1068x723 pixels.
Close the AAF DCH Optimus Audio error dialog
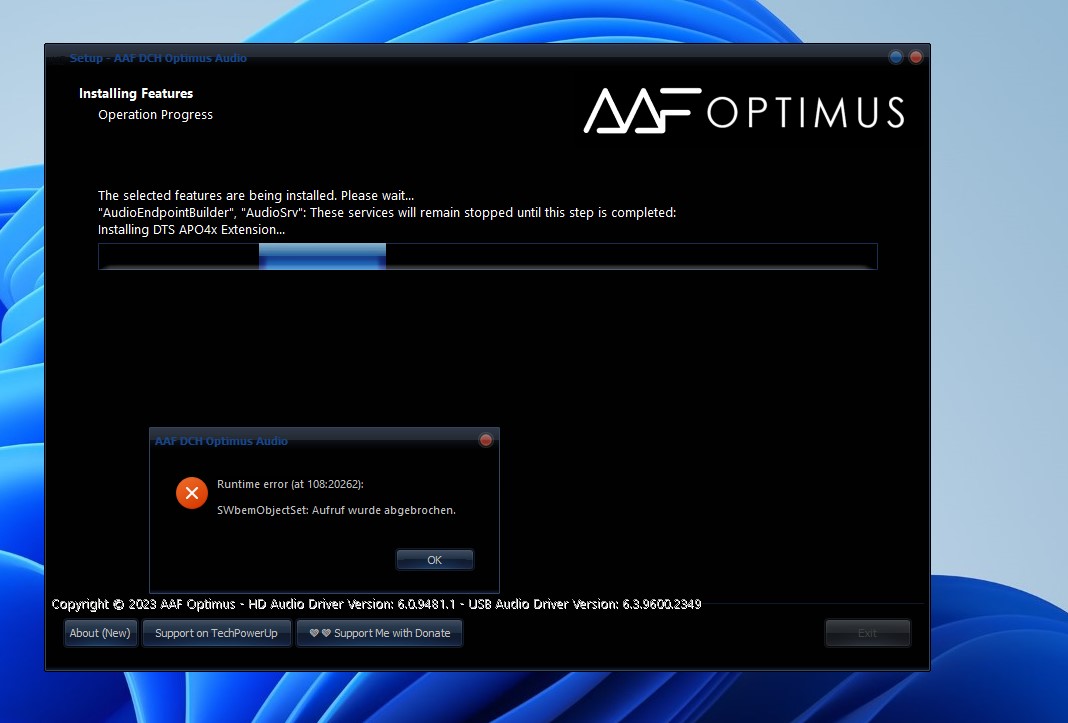486,440
